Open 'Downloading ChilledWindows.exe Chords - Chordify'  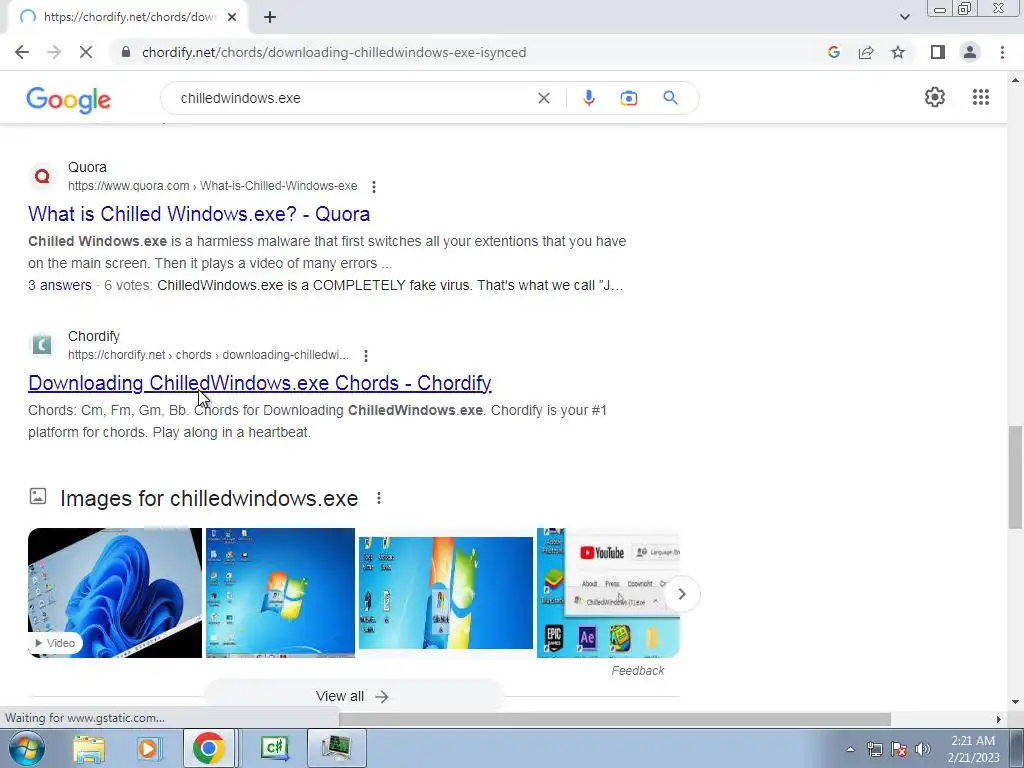(260, 383)
